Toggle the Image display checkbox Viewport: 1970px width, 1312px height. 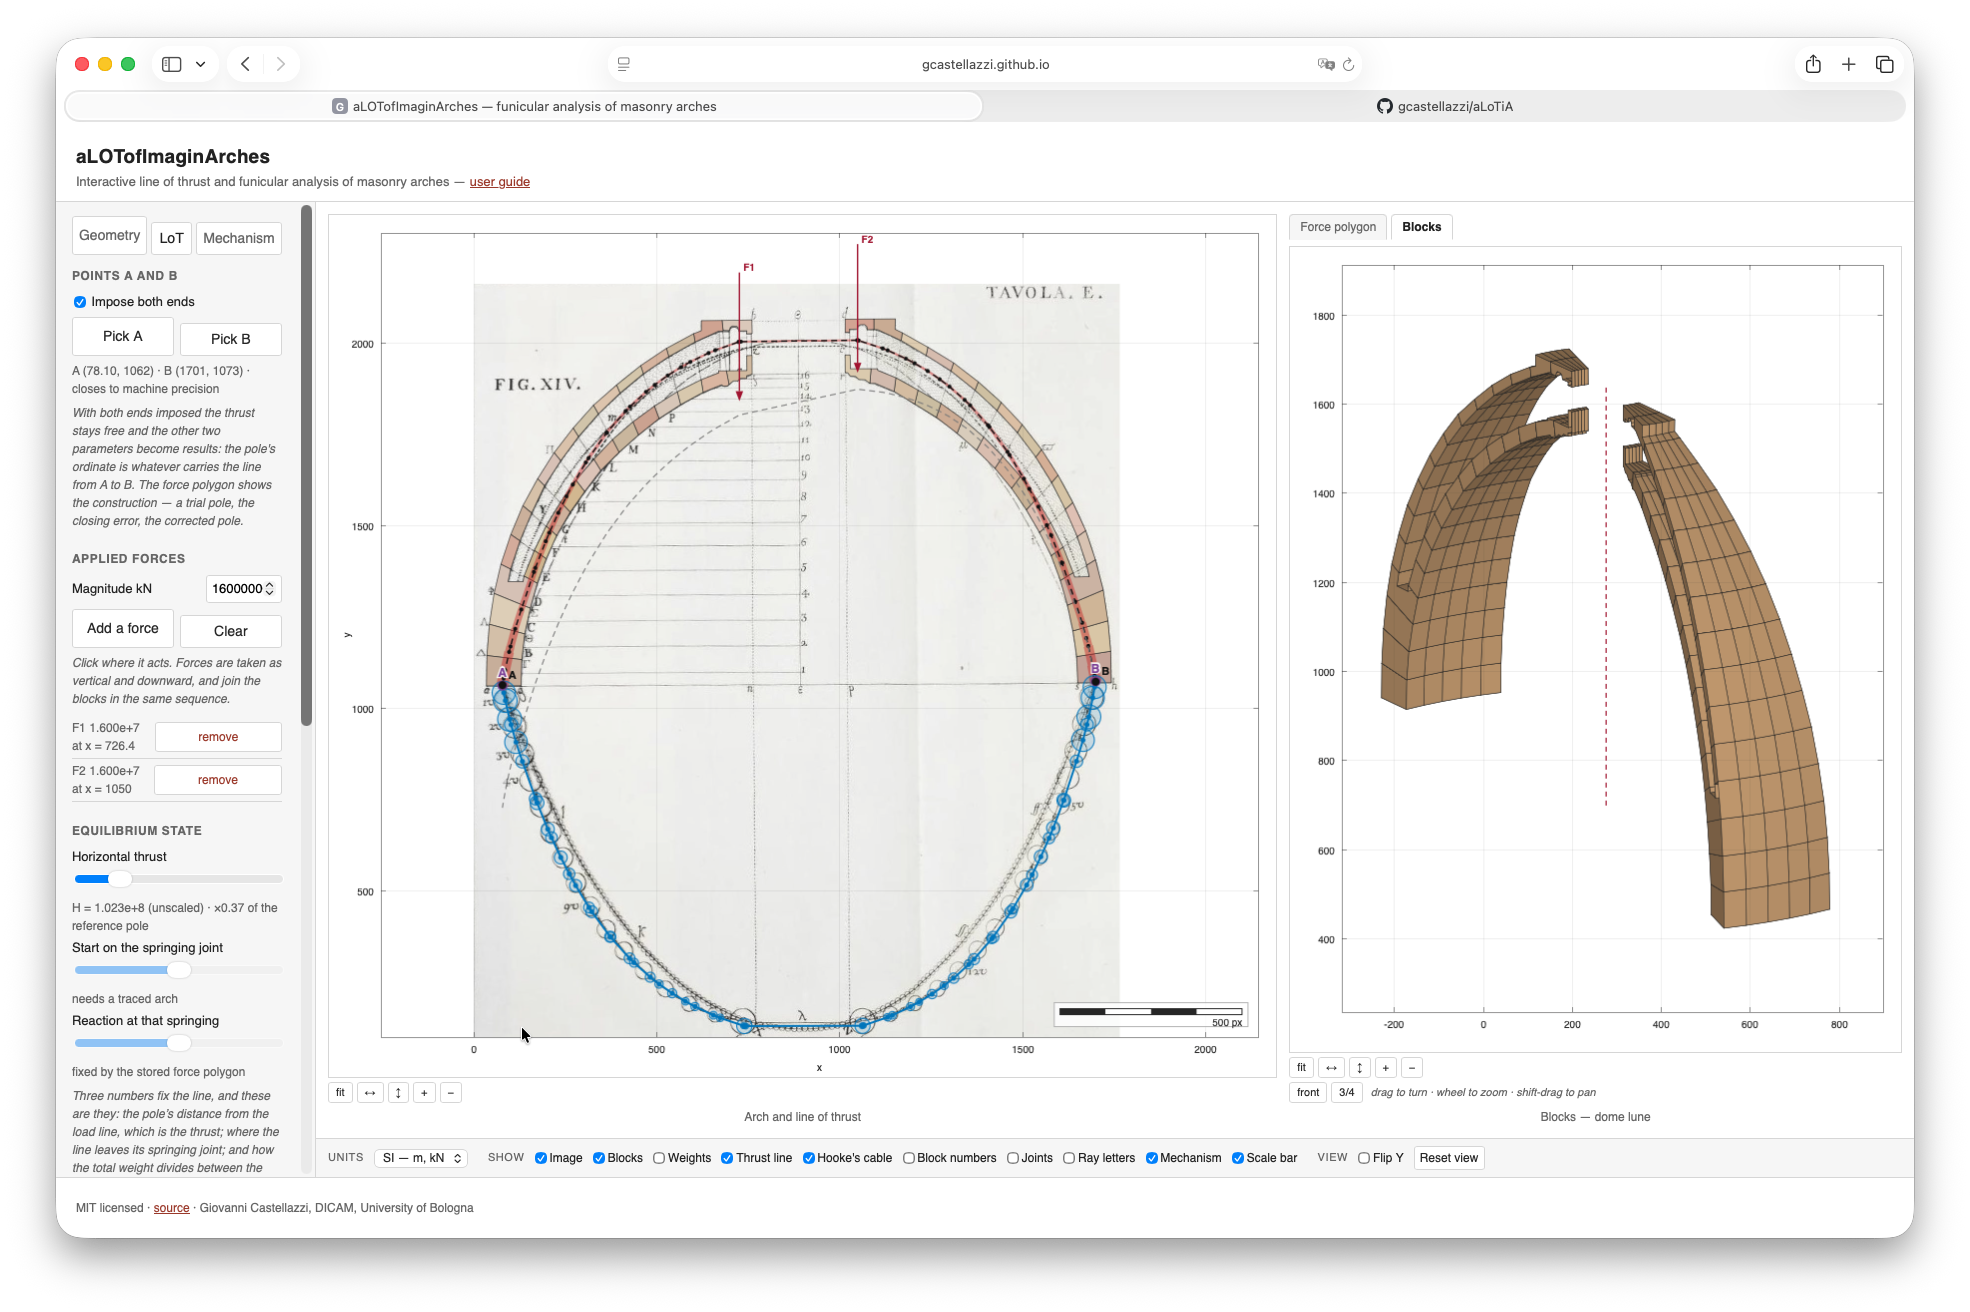click(x=541, y=1158)
